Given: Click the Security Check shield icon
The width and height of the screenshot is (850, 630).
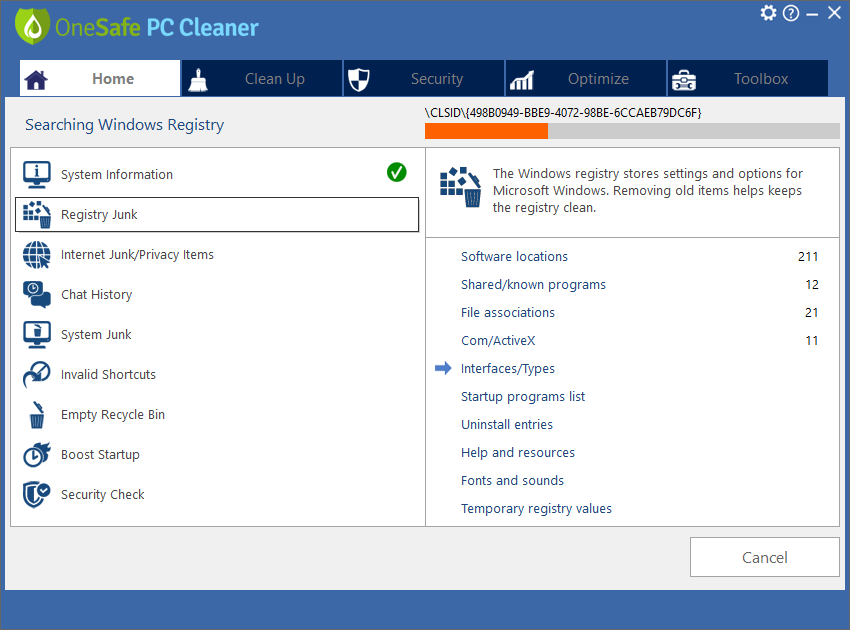Looking at the screenshot, I should click(x=37, y=494).
